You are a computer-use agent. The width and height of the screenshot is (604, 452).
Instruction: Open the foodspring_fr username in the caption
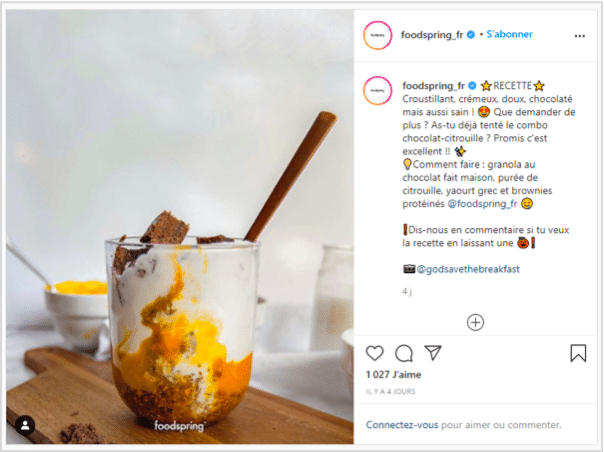pyautogui.click(x=433, y=86)
